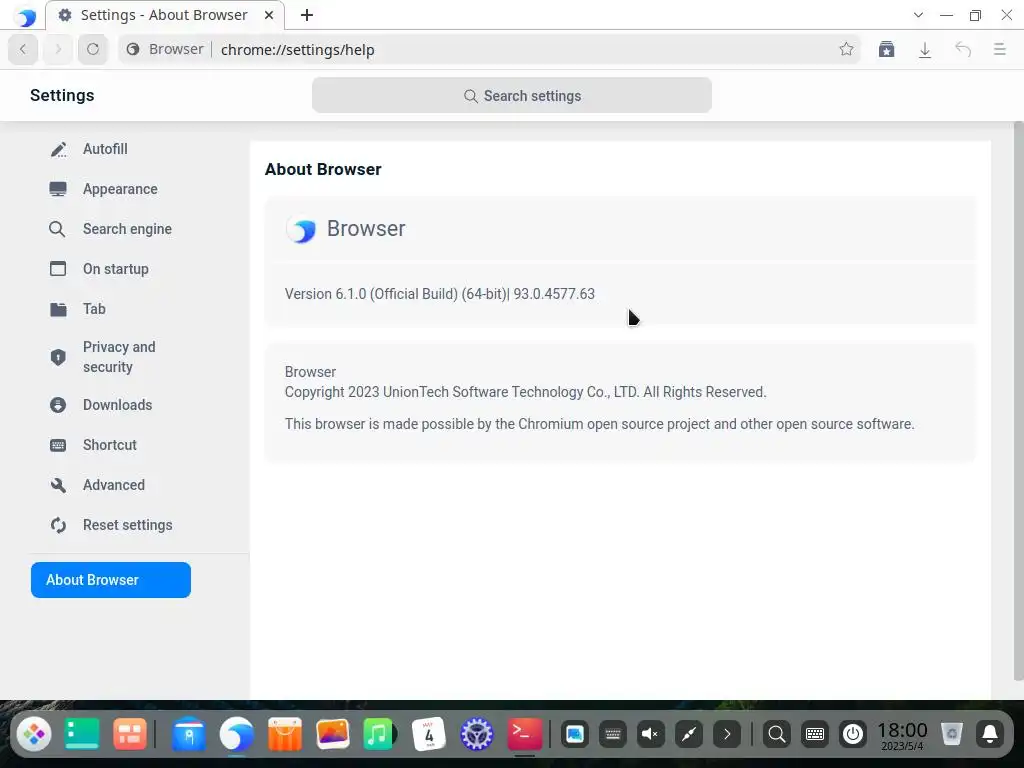1024x768 pixels.
Task: Click the Appearance monitor icon
Action: point(58,189)
